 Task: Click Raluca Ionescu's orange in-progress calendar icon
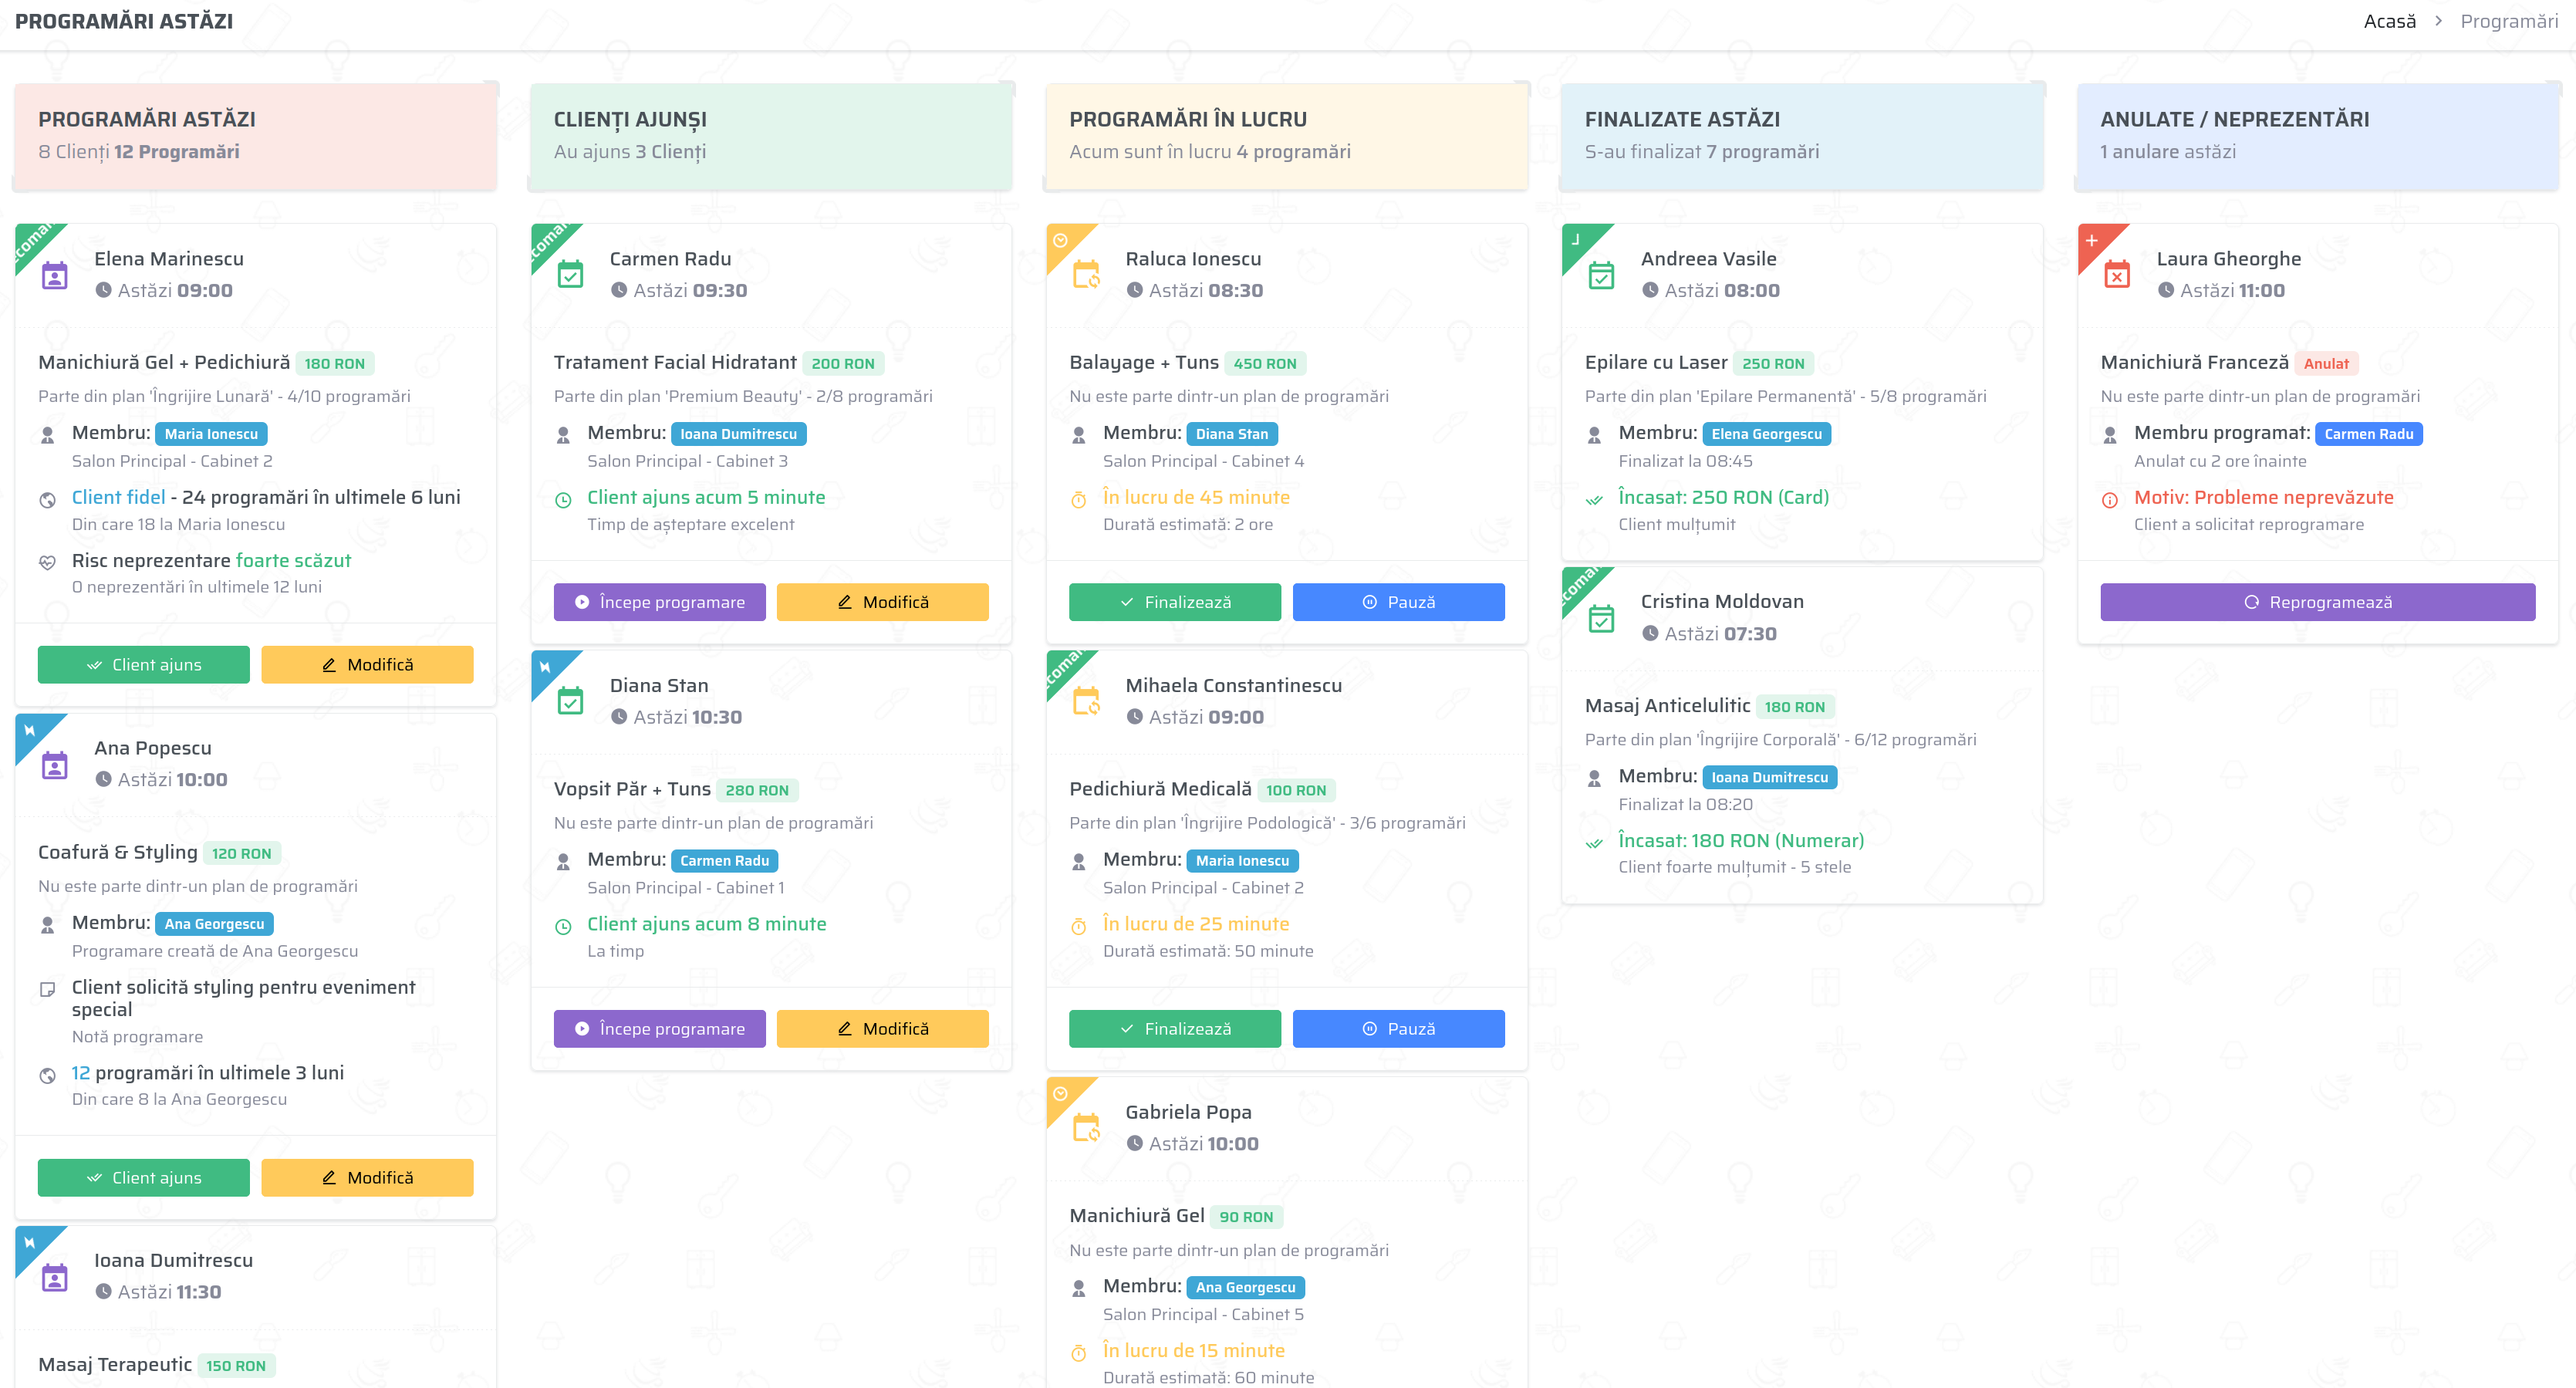[x=1086, y=275]
